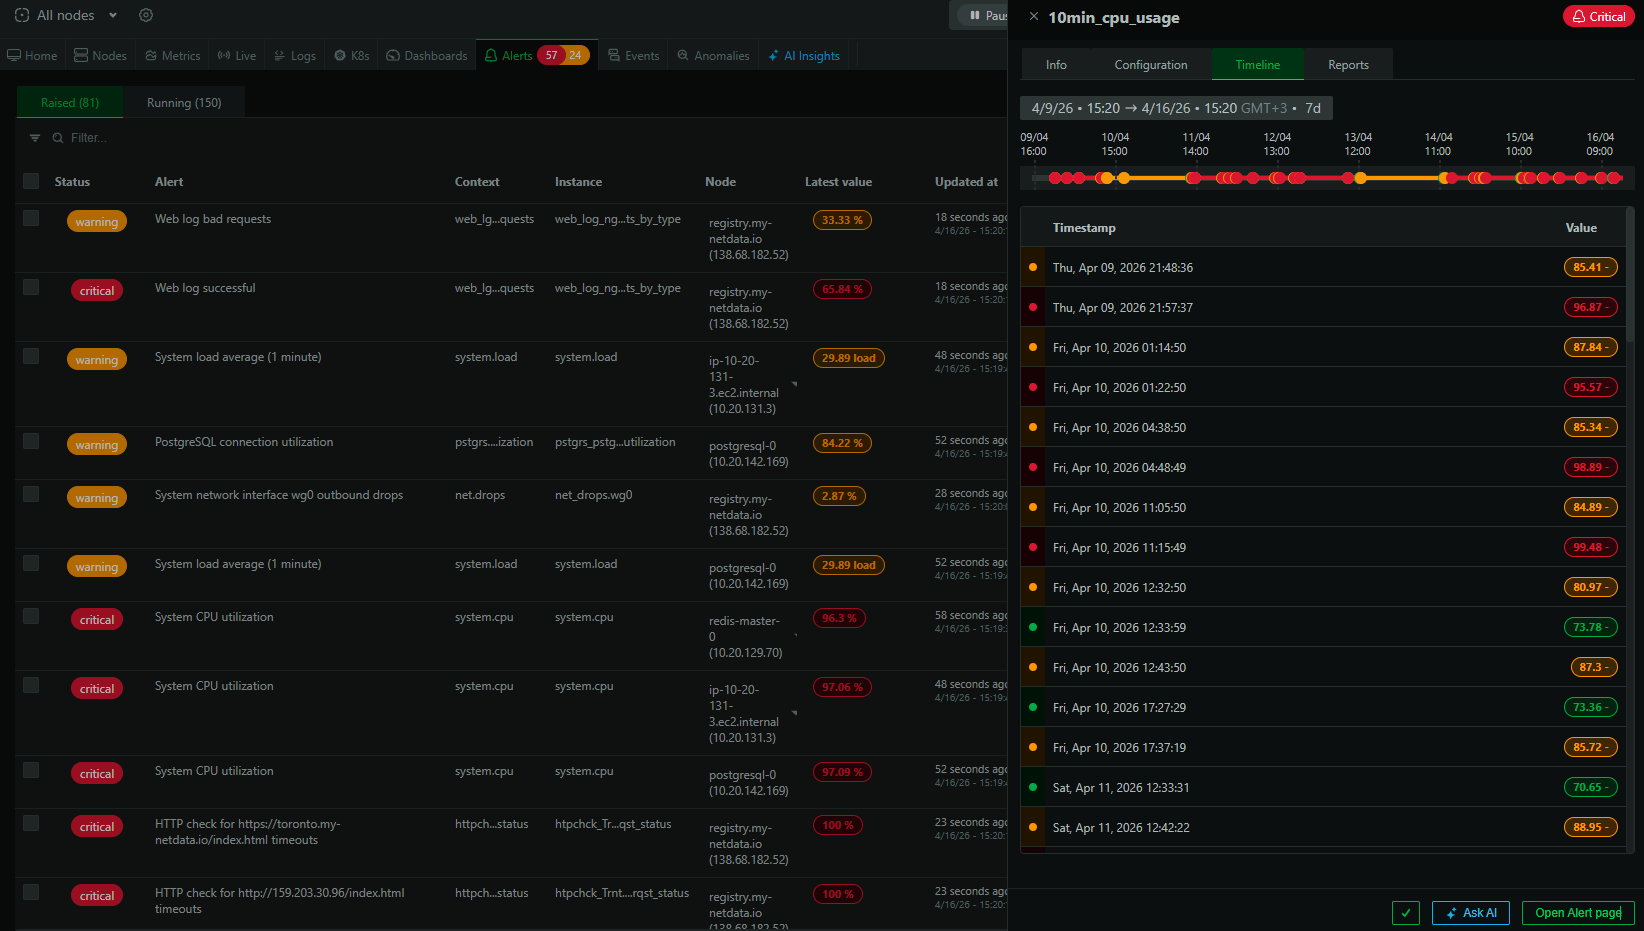Expand the All nodes dropdown
1644x931 pixels.
click(x=113, y=15)
